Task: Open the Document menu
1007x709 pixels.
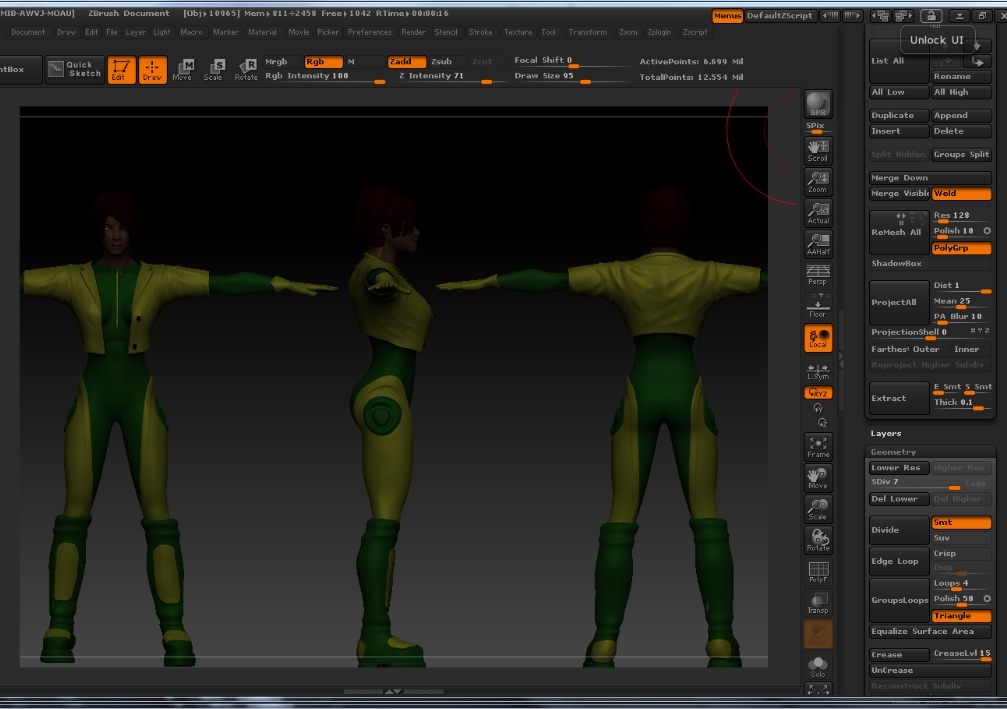Action: click(x=28, y=32)
